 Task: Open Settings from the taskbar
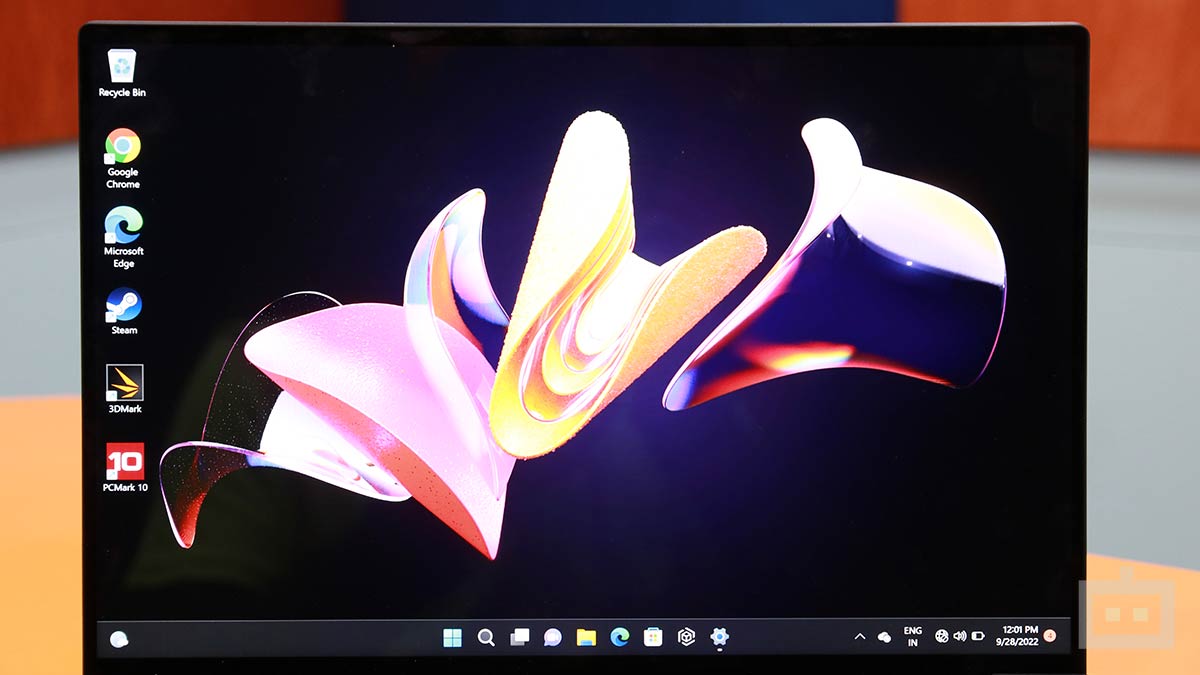coord(719,635)
